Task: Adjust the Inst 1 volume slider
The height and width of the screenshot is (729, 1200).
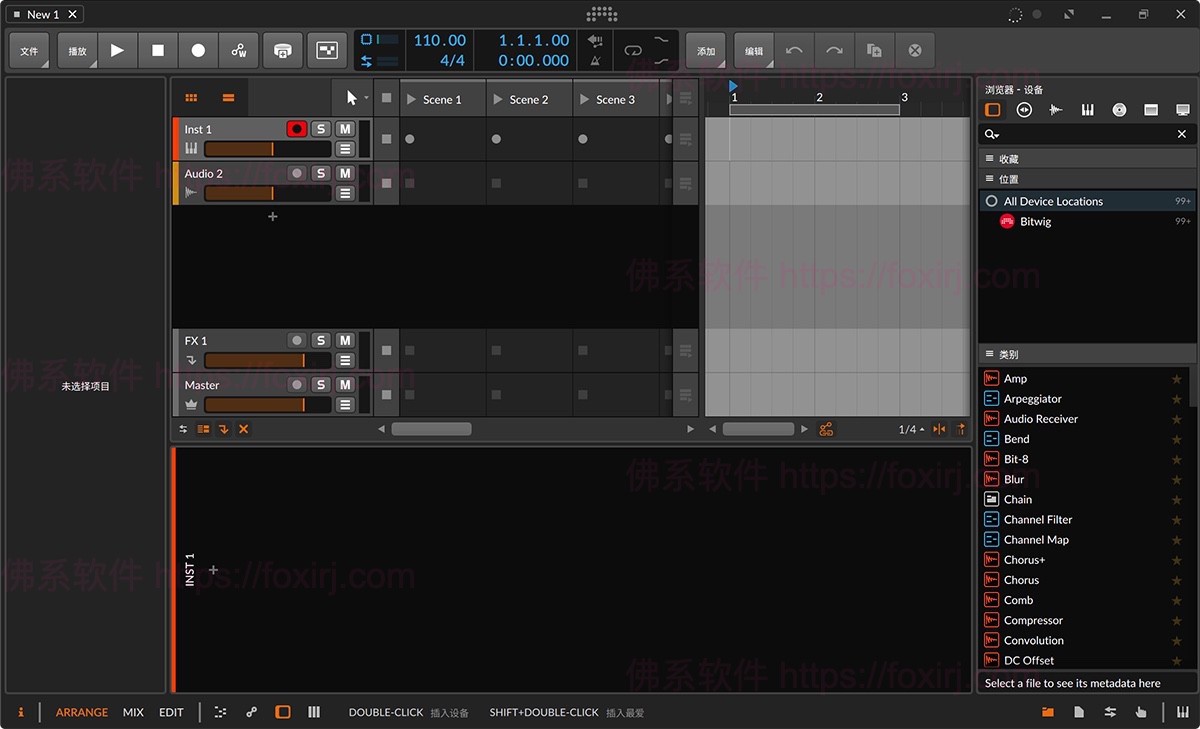Action: point(265,148)
